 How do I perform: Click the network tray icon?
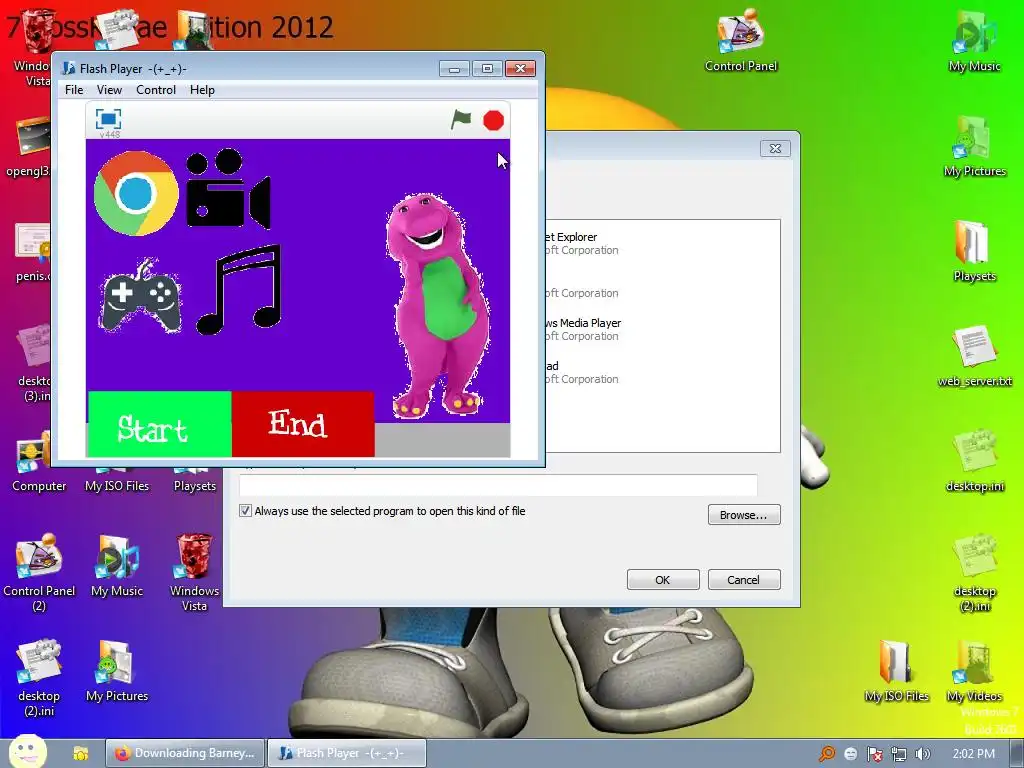[899, 754]
